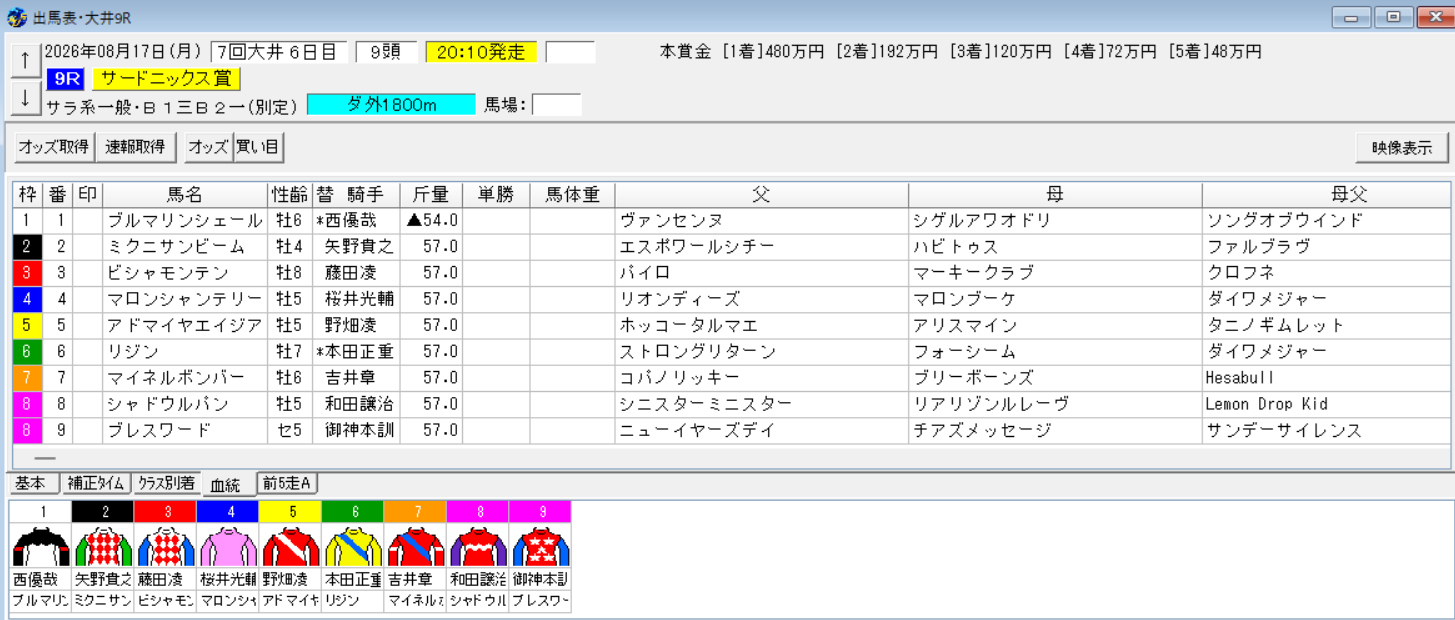Switch to the 基本 tab
This screenshot has height=620, width=1455.
(32, 483)
